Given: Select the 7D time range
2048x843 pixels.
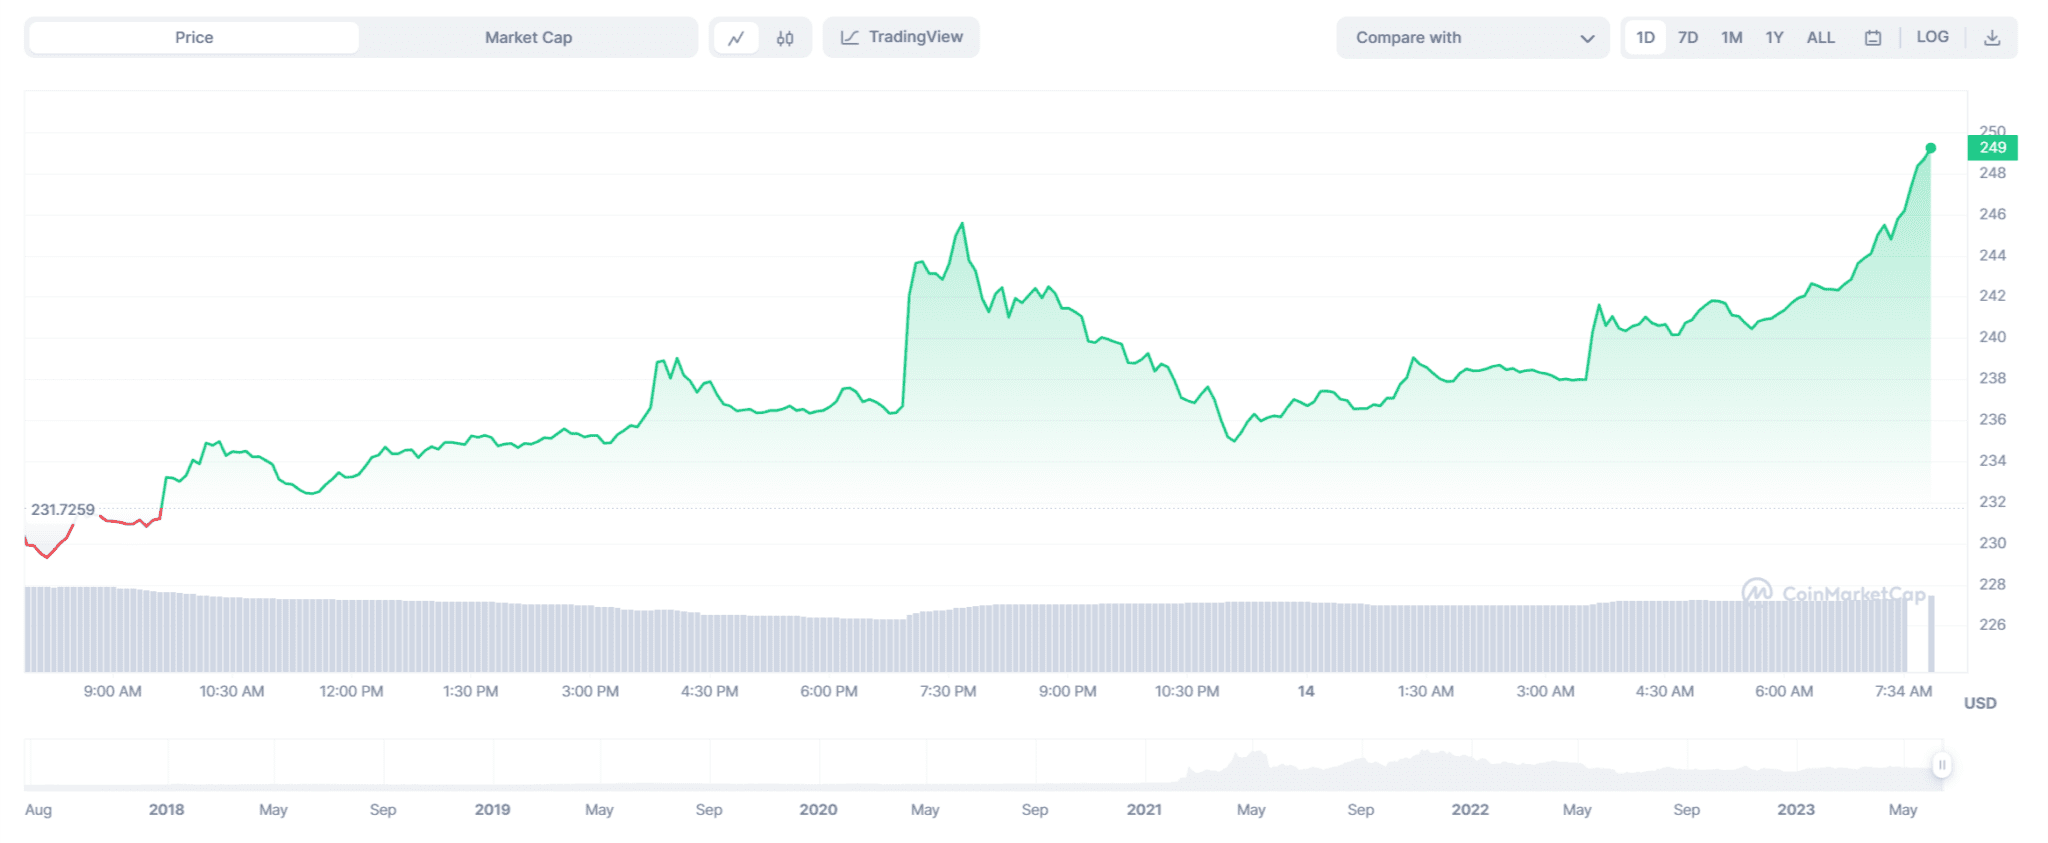Looking at the screenshot, I should point(1688,38).
